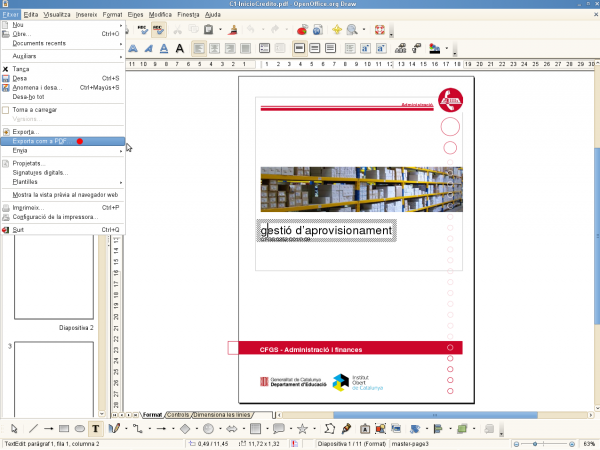Click the large 'A' font character icon
The height and width of the screenshot is (450, 600).
coord(179,48)
